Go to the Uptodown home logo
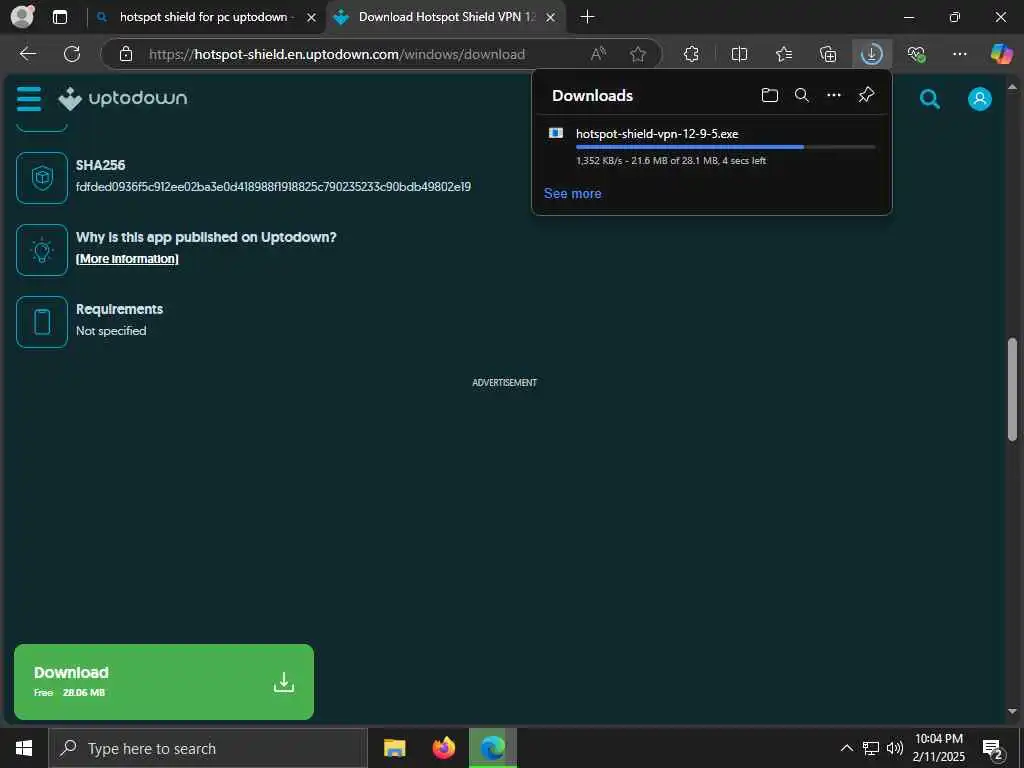 (x=123, y=99)
